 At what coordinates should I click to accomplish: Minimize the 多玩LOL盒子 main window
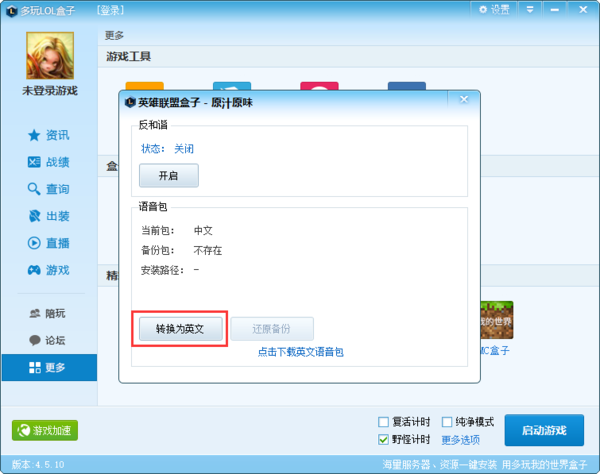coord(554,10)
